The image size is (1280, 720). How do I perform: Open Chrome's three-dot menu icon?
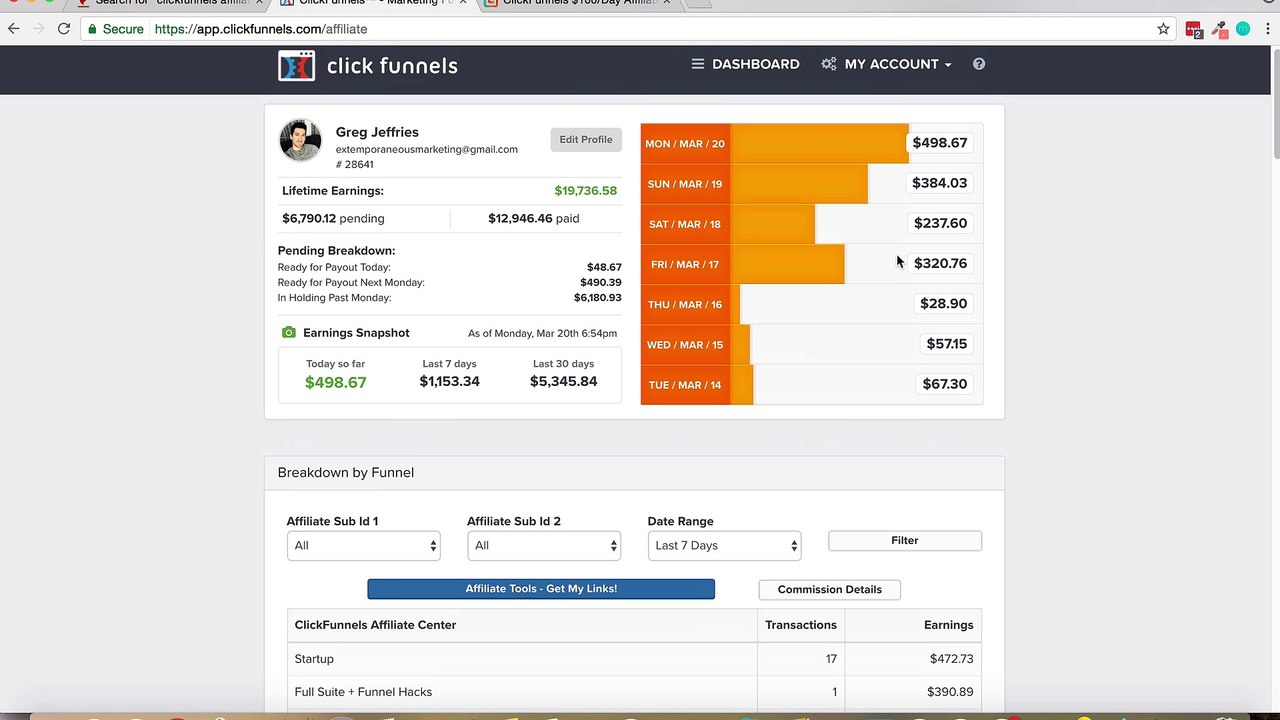[x=1267, y=29]
